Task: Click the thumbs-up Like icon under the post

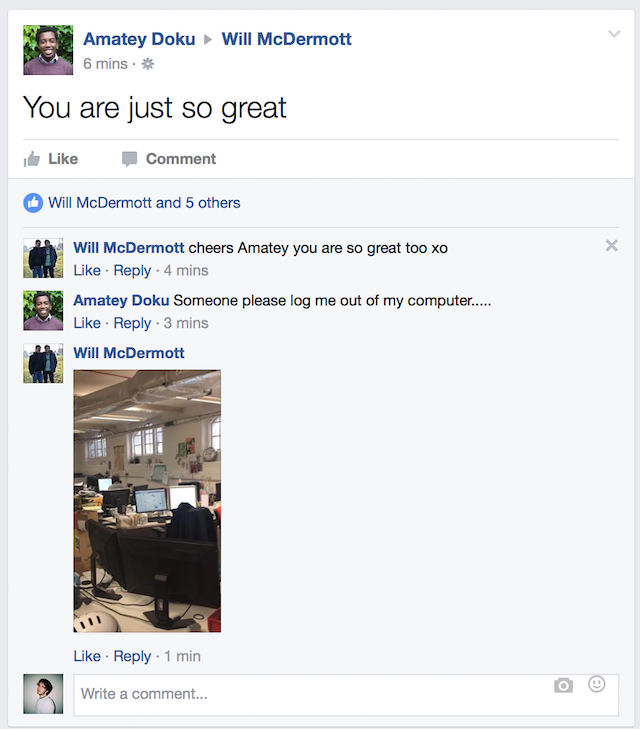Action: click(32, 159)
